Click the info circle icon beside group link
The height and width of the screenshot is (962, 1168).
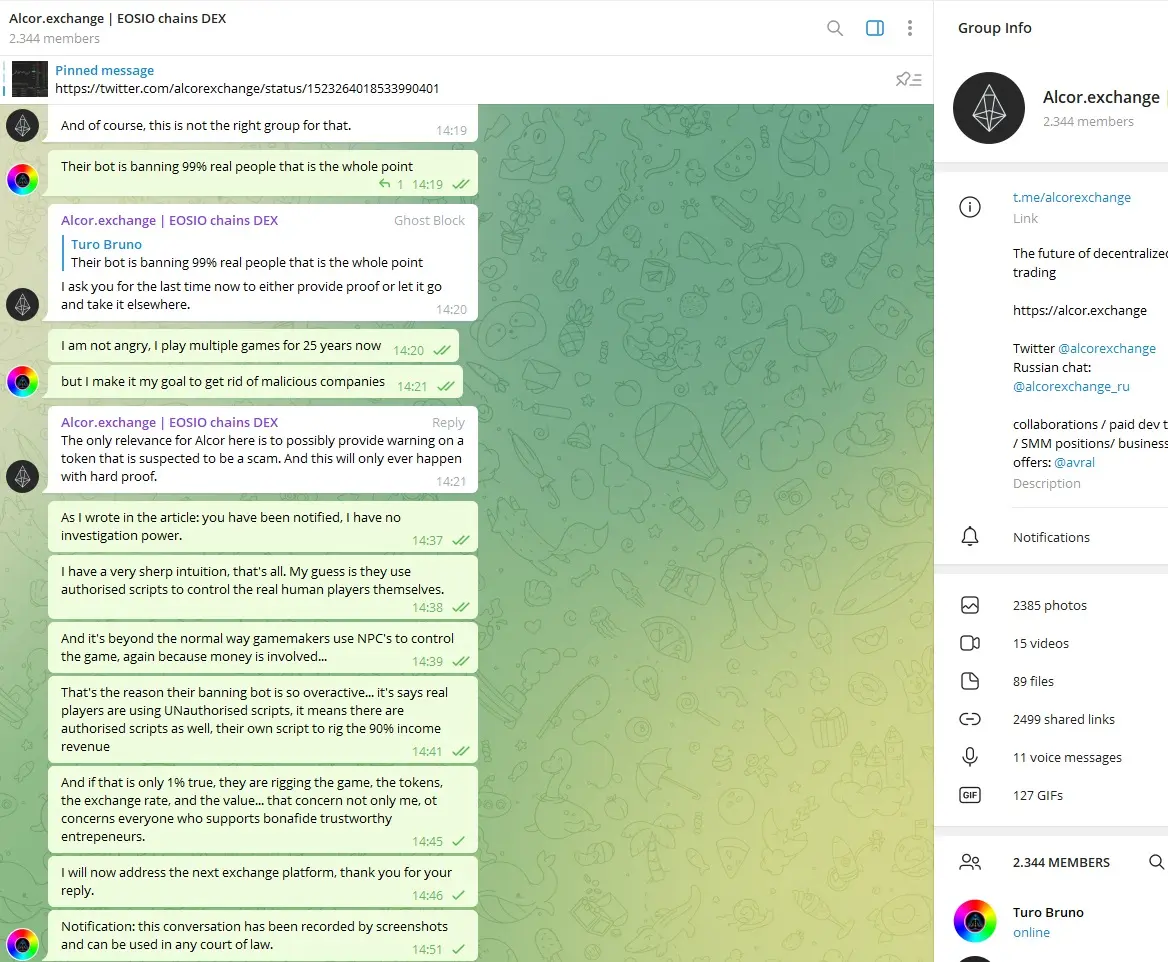coord(969,206)
